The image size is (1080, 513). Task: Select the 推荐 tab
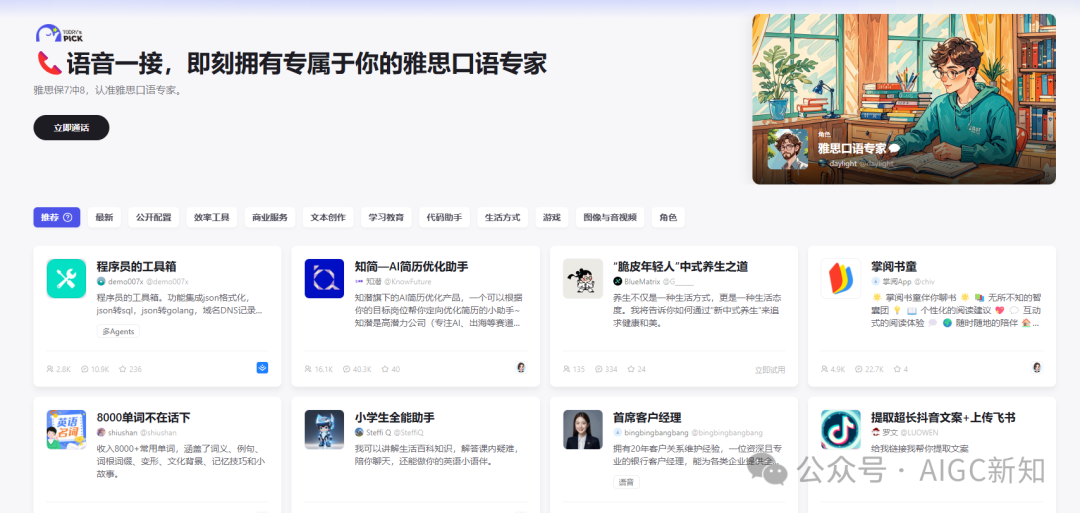pyautogui.click(x=56, y=217)
